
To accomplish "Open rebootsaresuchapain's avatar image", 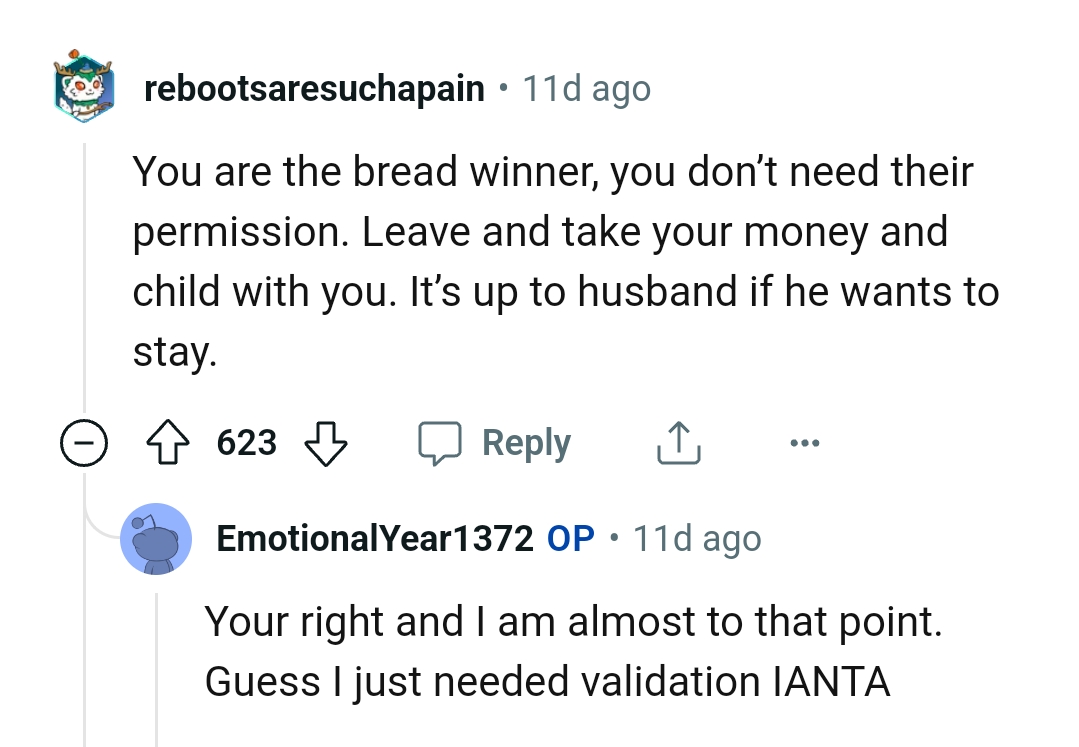I will click(x=86, y=88).
